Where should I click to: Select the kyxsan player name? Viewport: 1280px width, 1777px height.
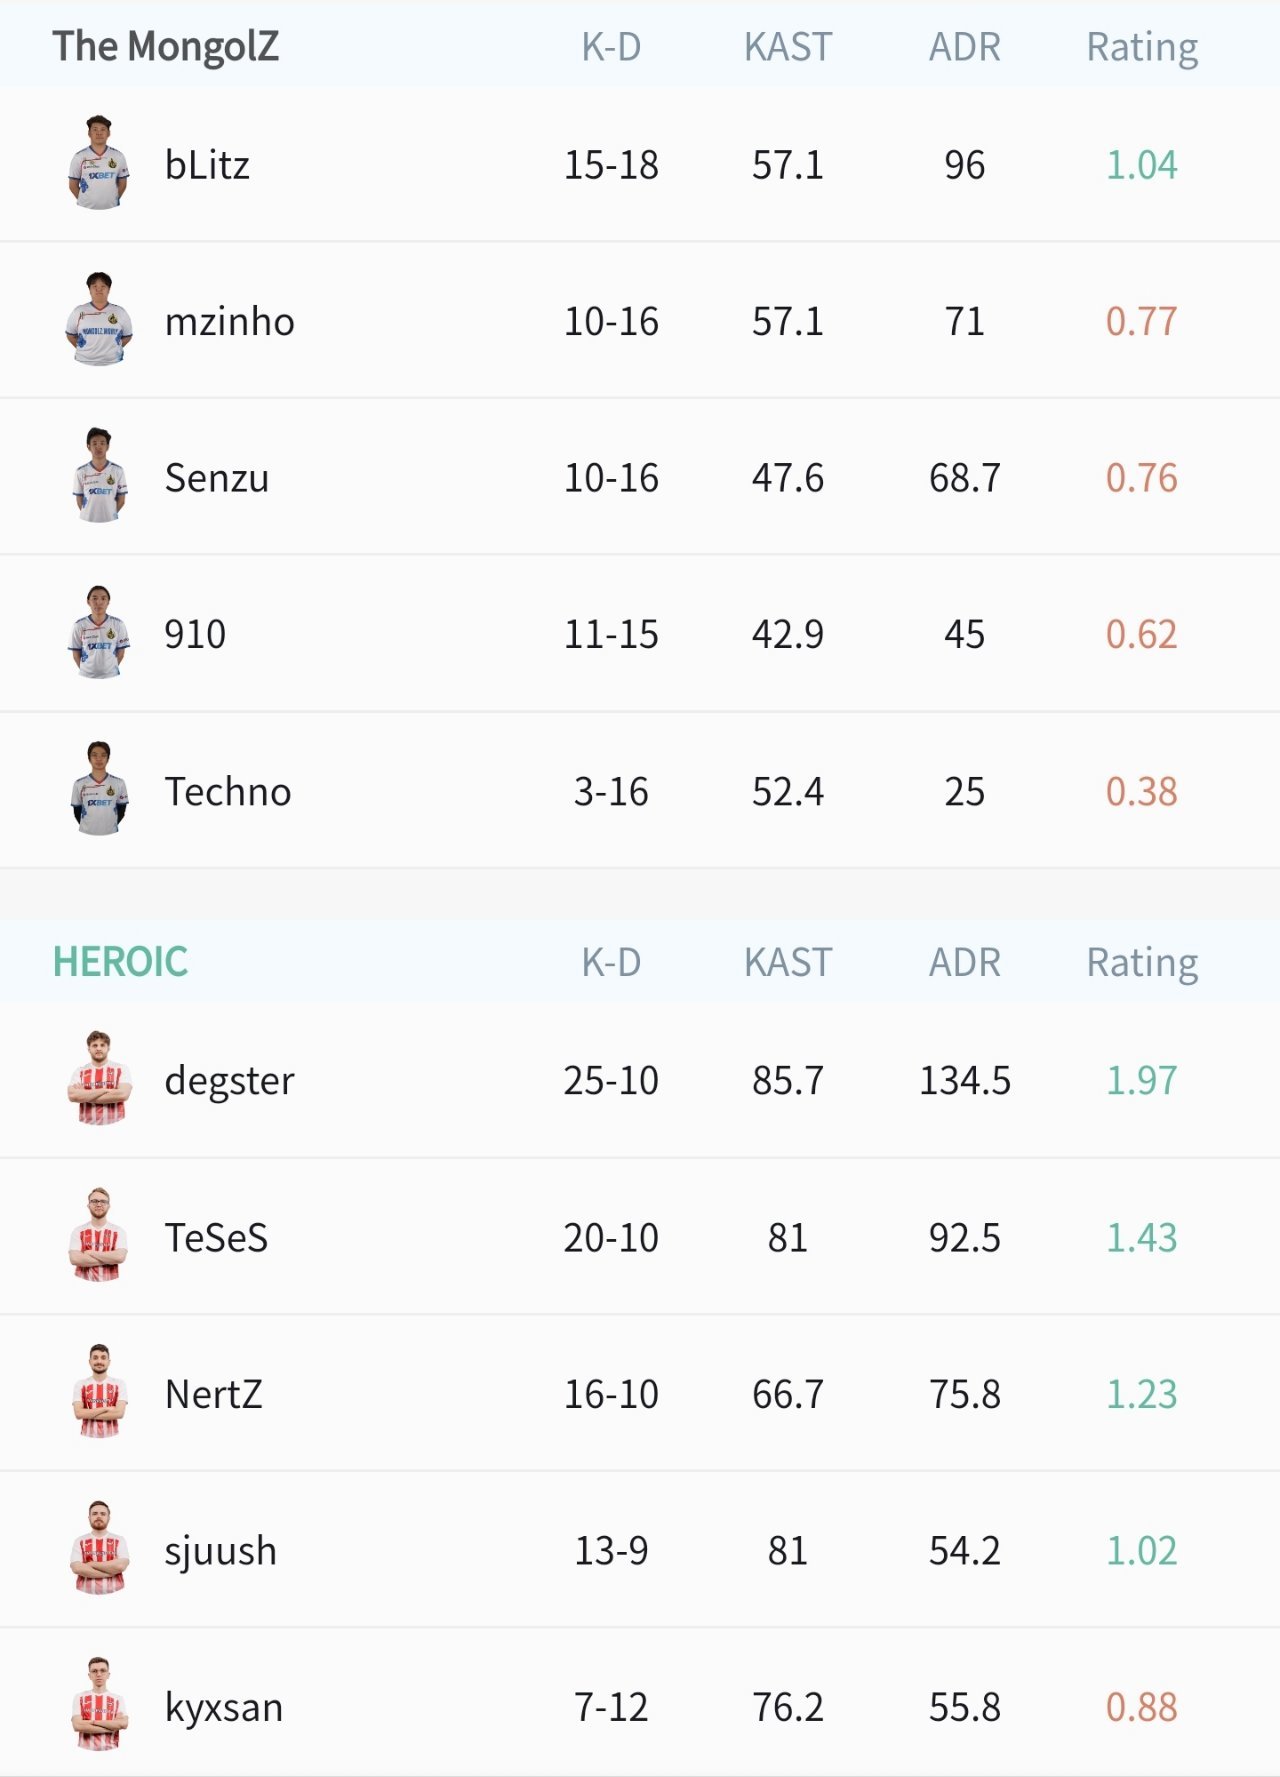[x=224, y=1707]
